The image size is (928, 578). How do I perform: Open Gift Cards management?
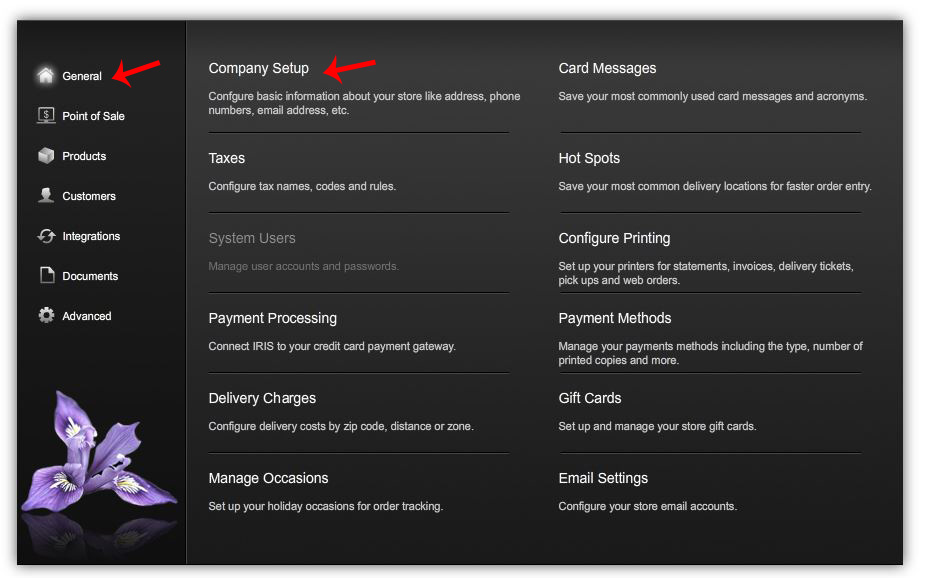tap(590, 398)
